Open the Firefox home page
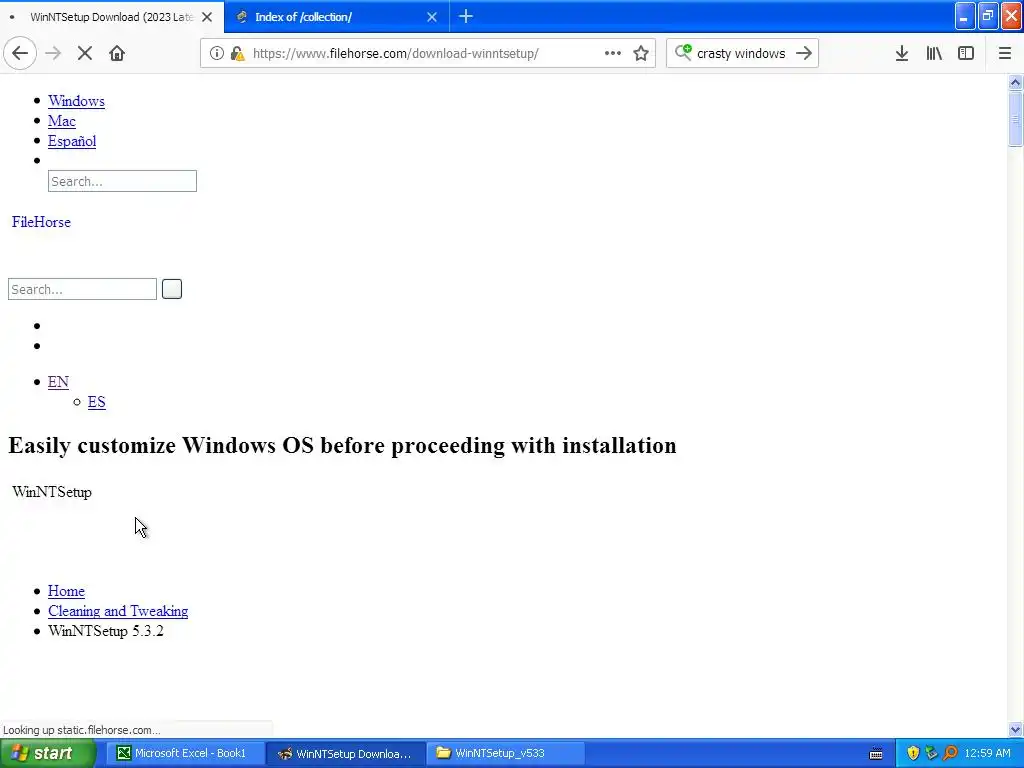Screen dimensions: 1024x768 click(x=117, y=54)
